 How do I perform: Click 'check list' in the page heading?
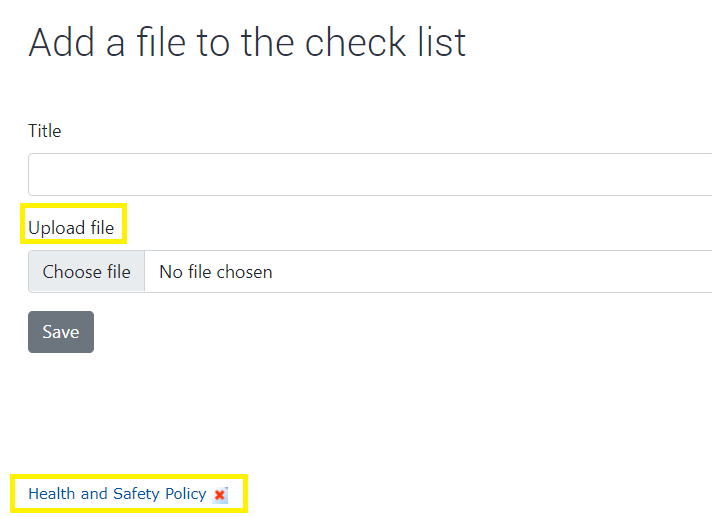point(385,42)
